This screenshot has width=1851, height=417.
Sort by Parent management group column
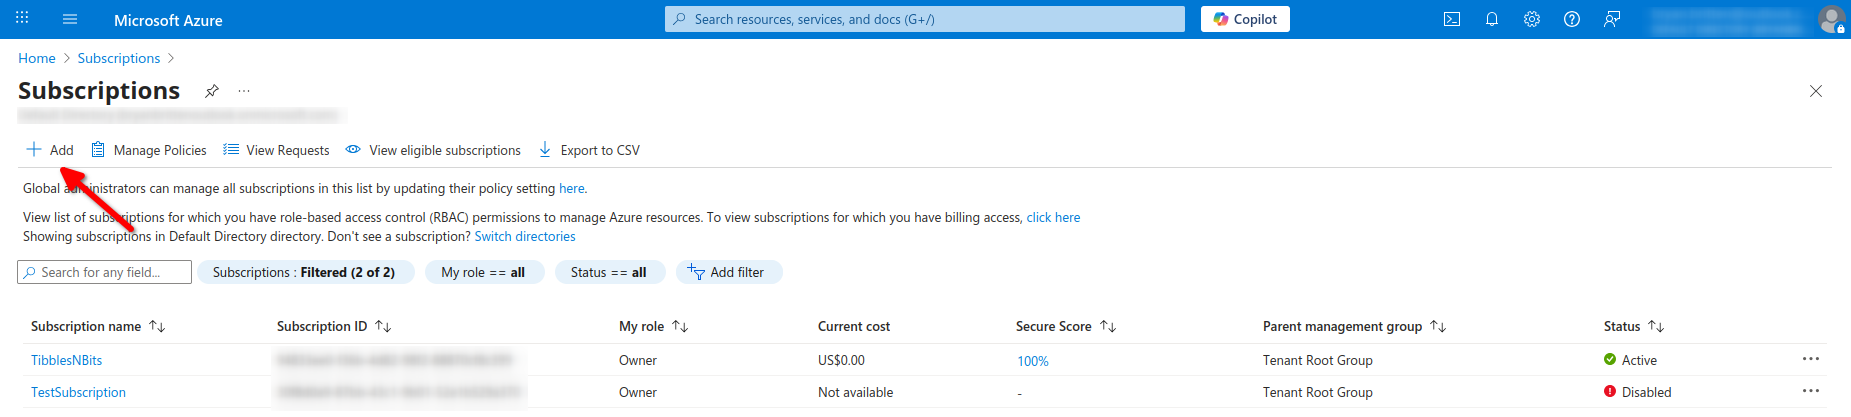[1354, 326]
